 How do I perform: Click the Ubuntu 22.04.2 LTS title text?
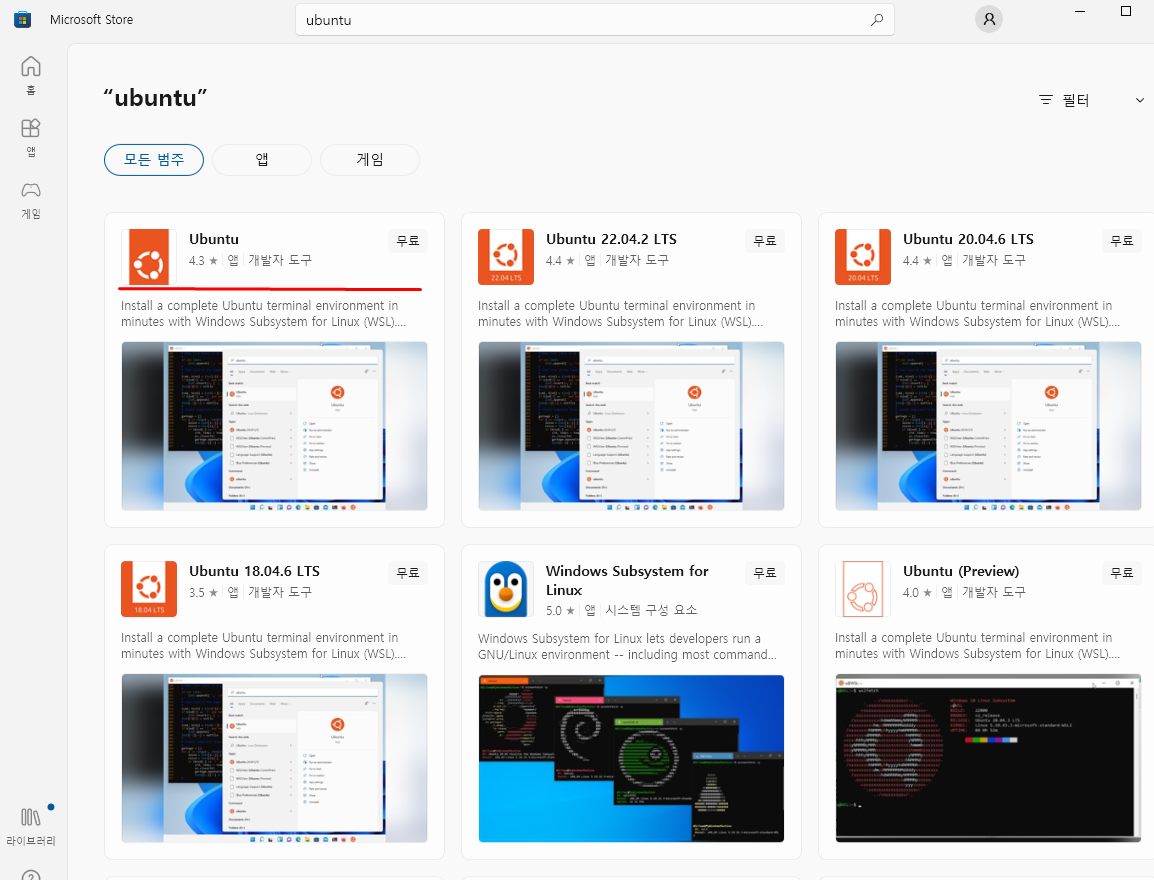(x=611, y=239)
